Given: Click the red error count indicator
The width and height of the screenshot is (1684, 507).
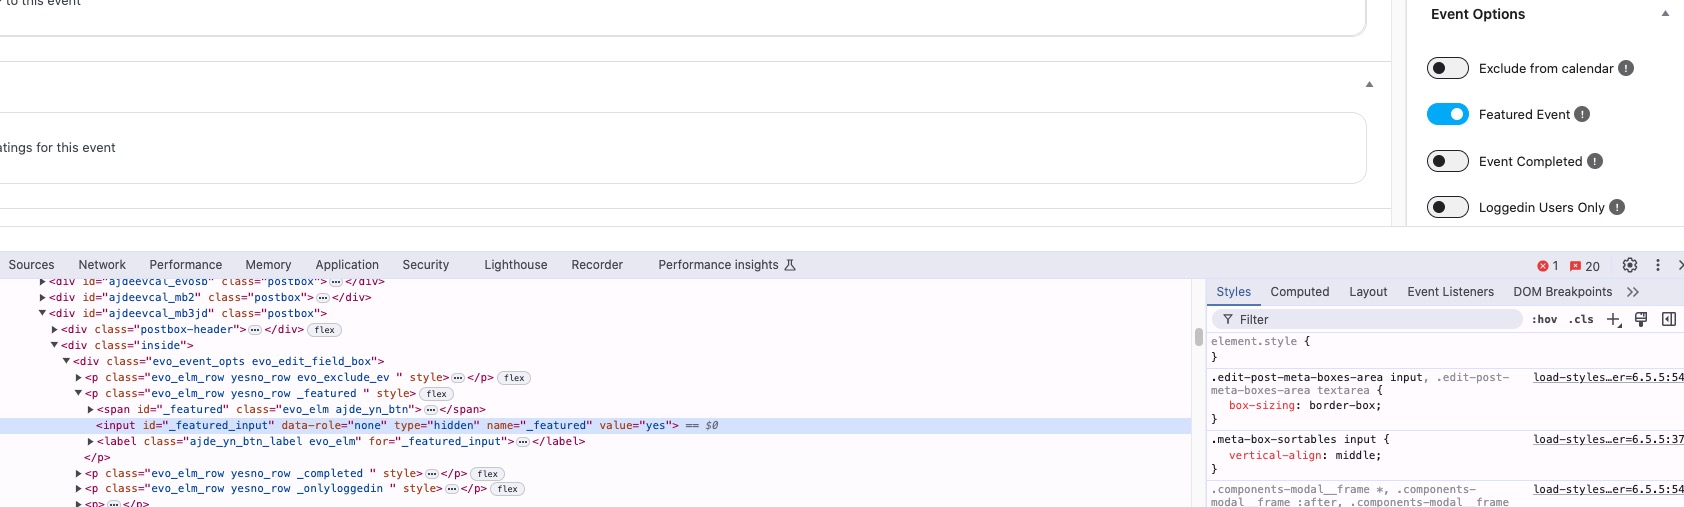Looking at the screenshot, I should [1548, 266].
